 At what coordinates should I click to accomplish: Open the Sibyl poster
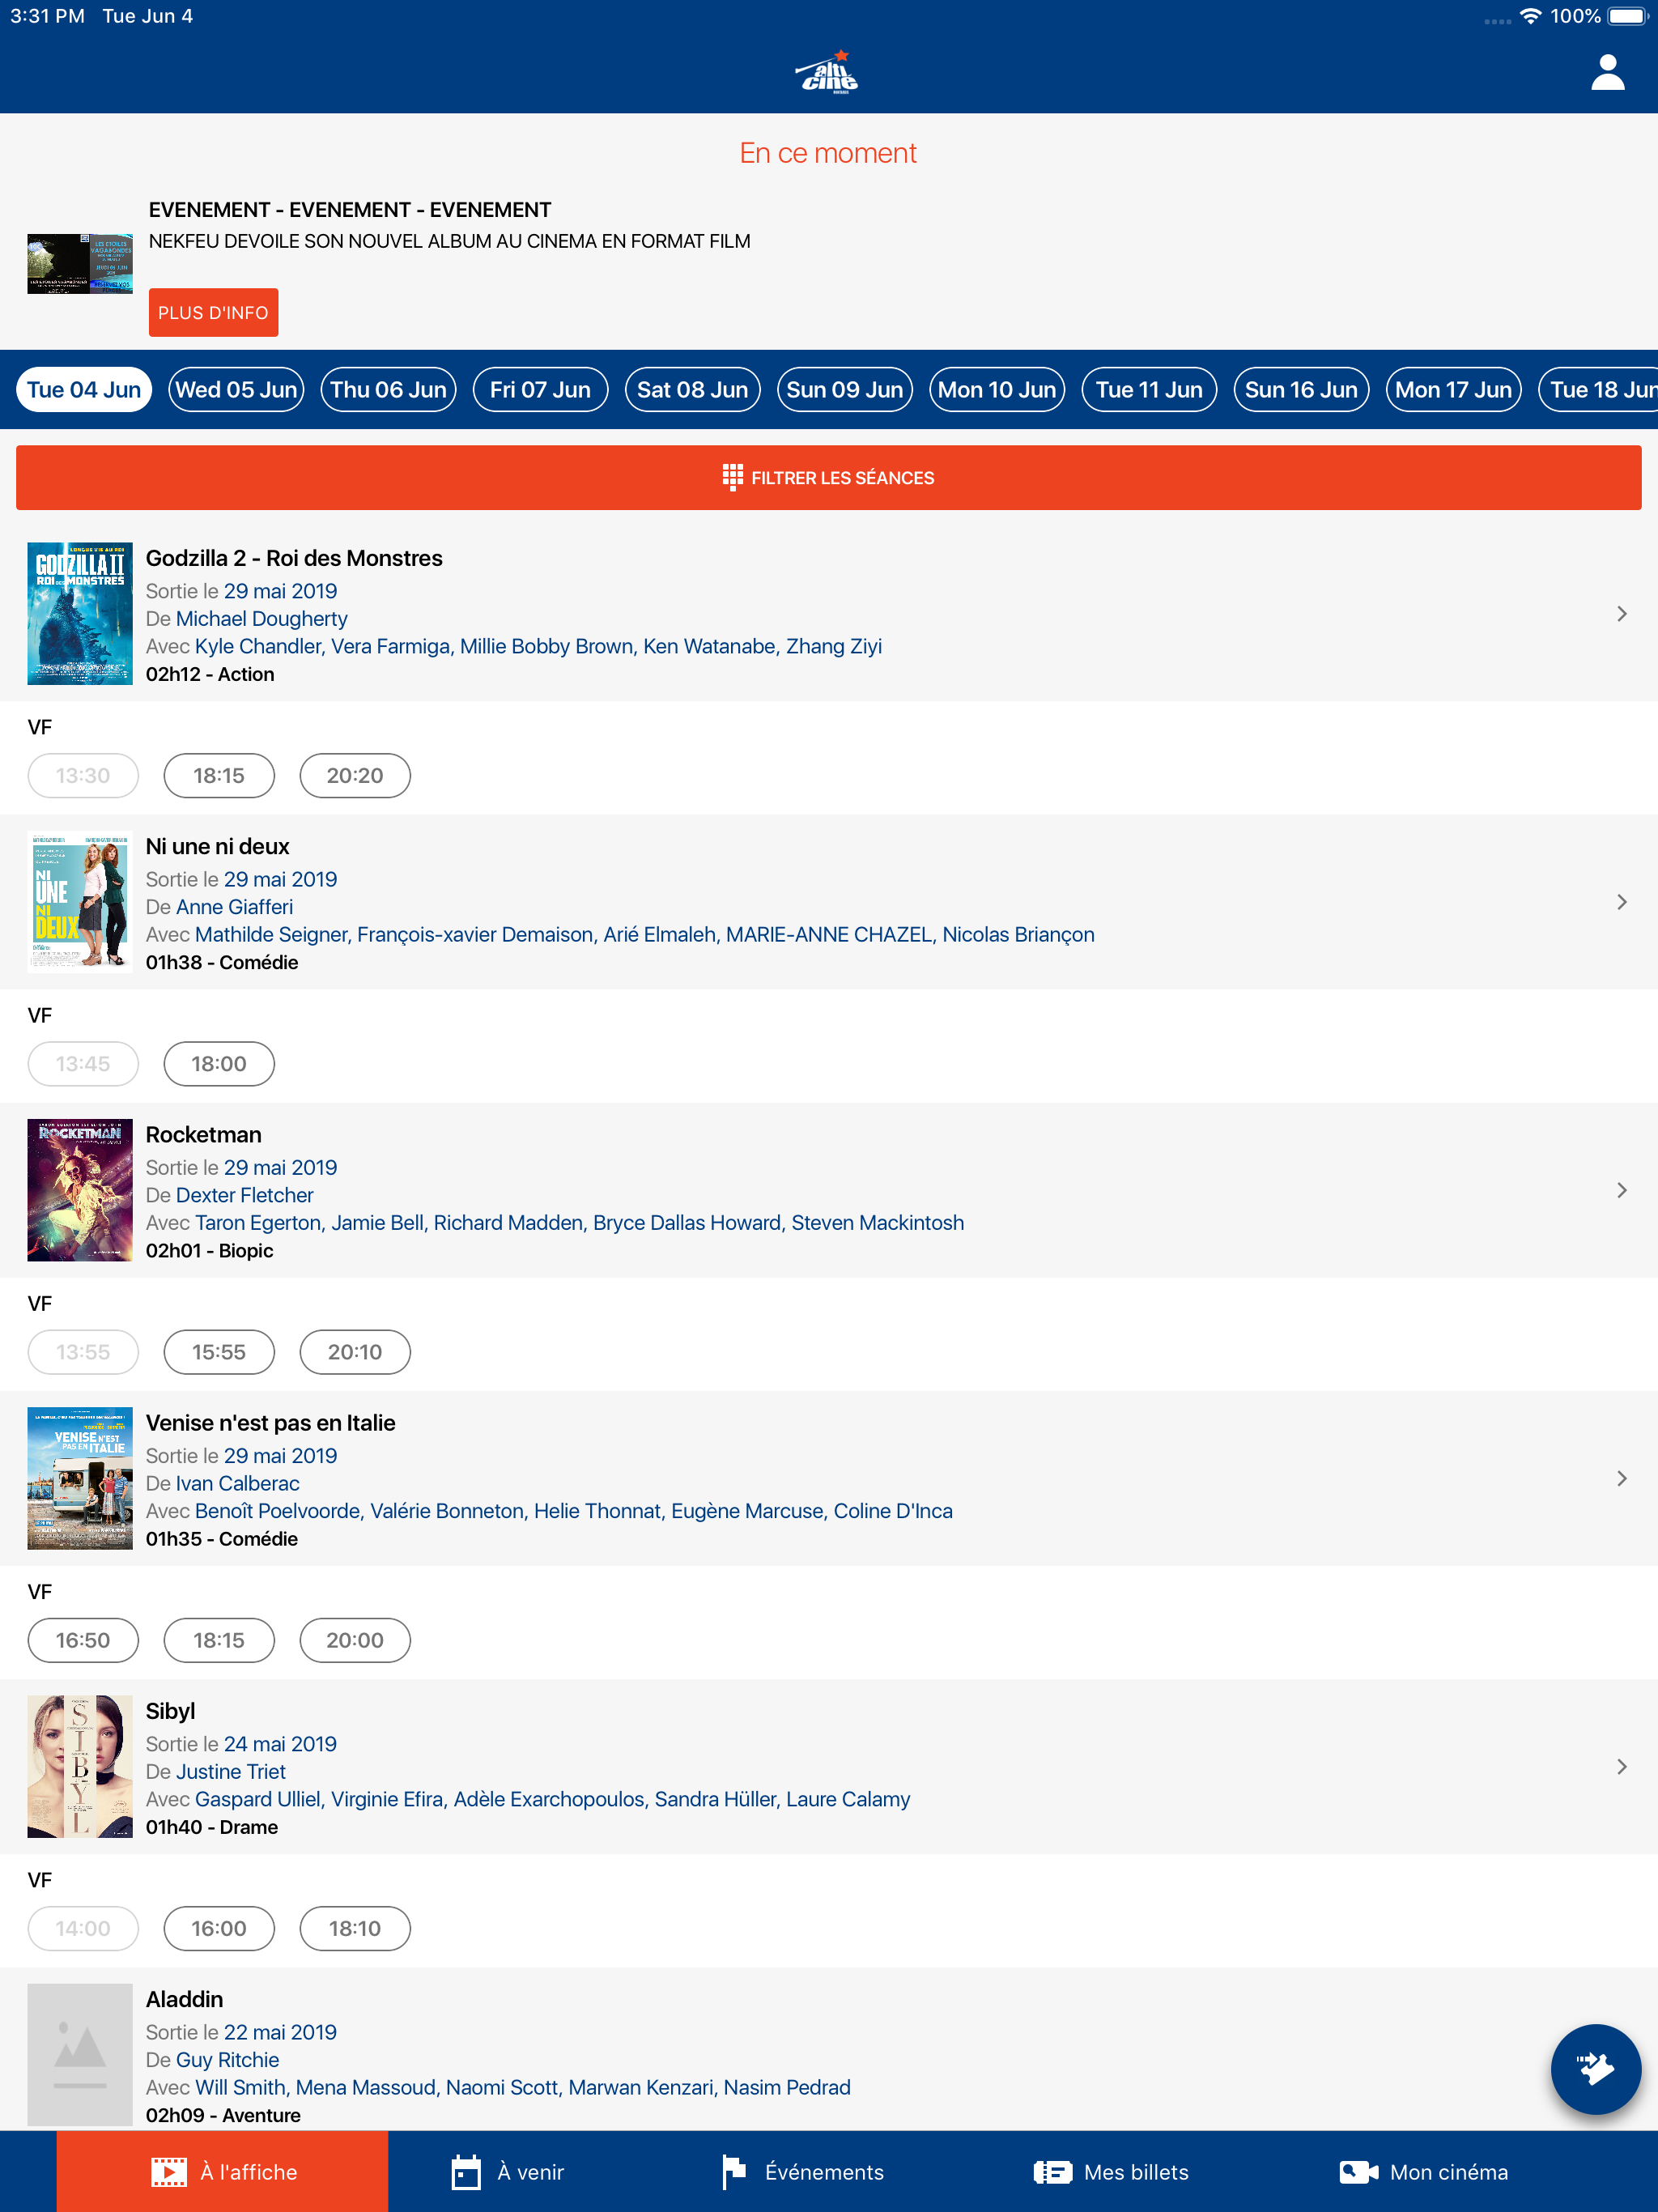[x=80, y=1765]
